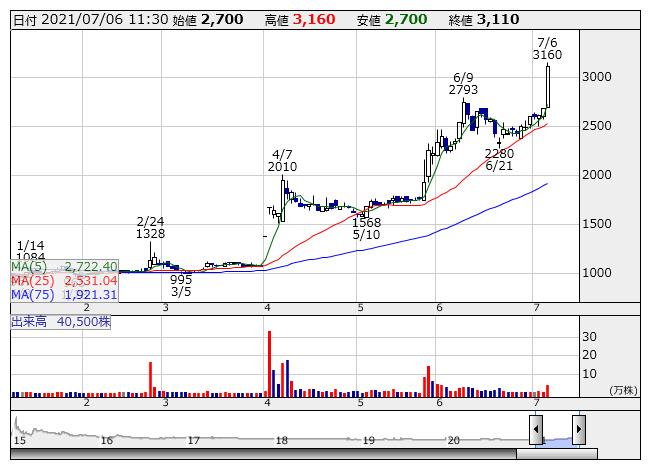Click the (万株) volume unit label

(x=623, y=390)
